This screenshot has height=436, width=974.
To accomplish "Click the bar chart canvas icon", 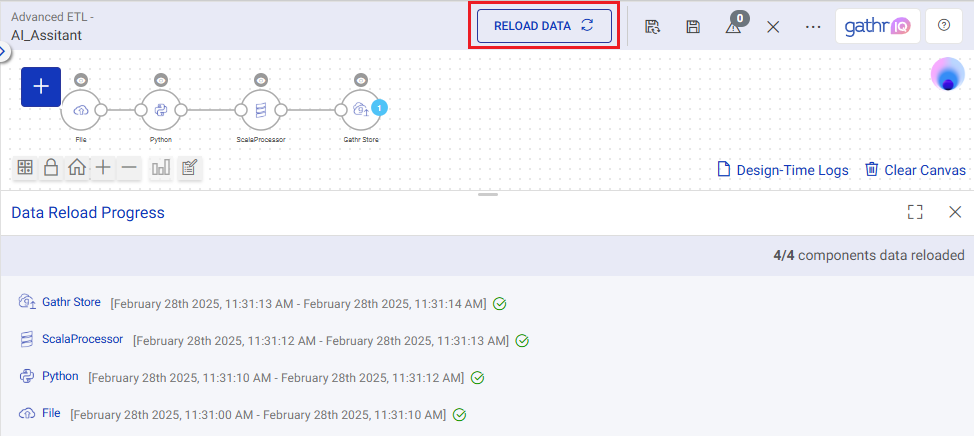I will [160, 168].
